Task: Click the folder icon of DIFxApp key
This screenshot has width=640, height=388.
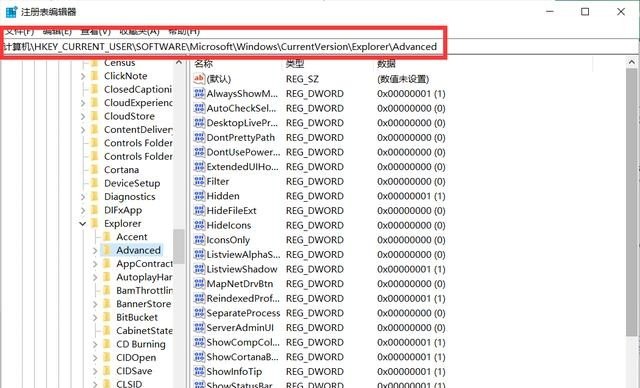Action: pos(94,210)
